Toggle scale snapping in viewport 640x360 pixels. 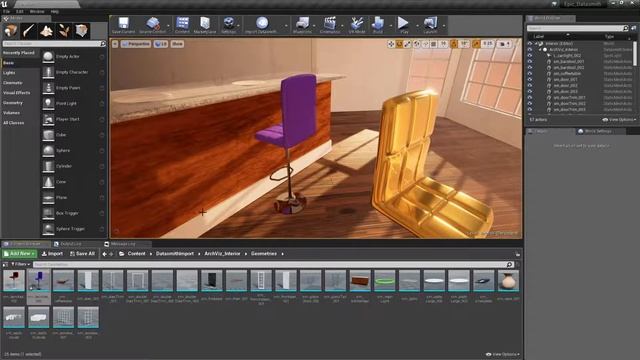click(x=476, y=44)
